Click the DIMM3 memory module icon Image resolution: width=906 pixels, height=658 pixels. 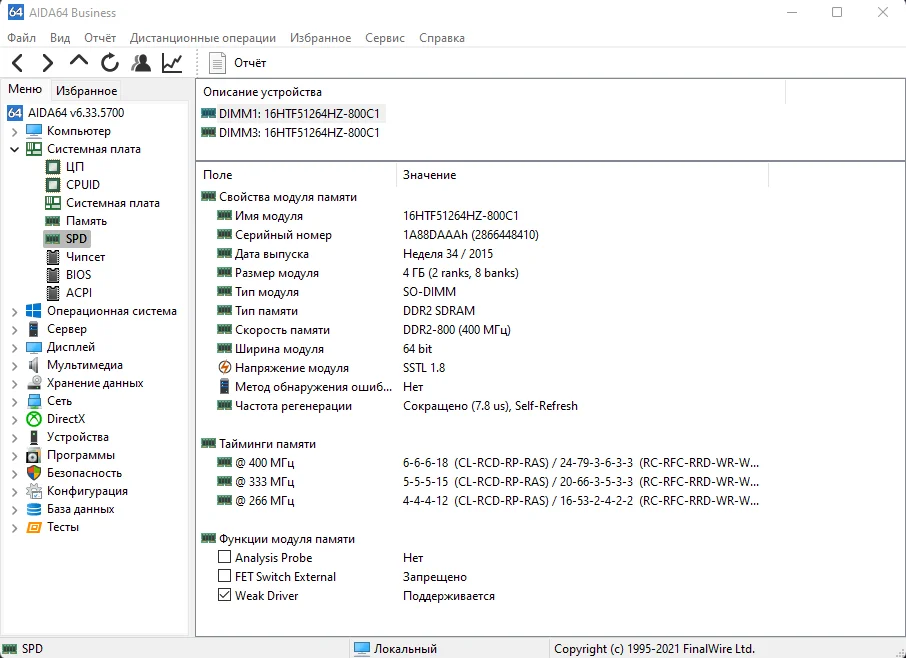(x=208, y=132)
